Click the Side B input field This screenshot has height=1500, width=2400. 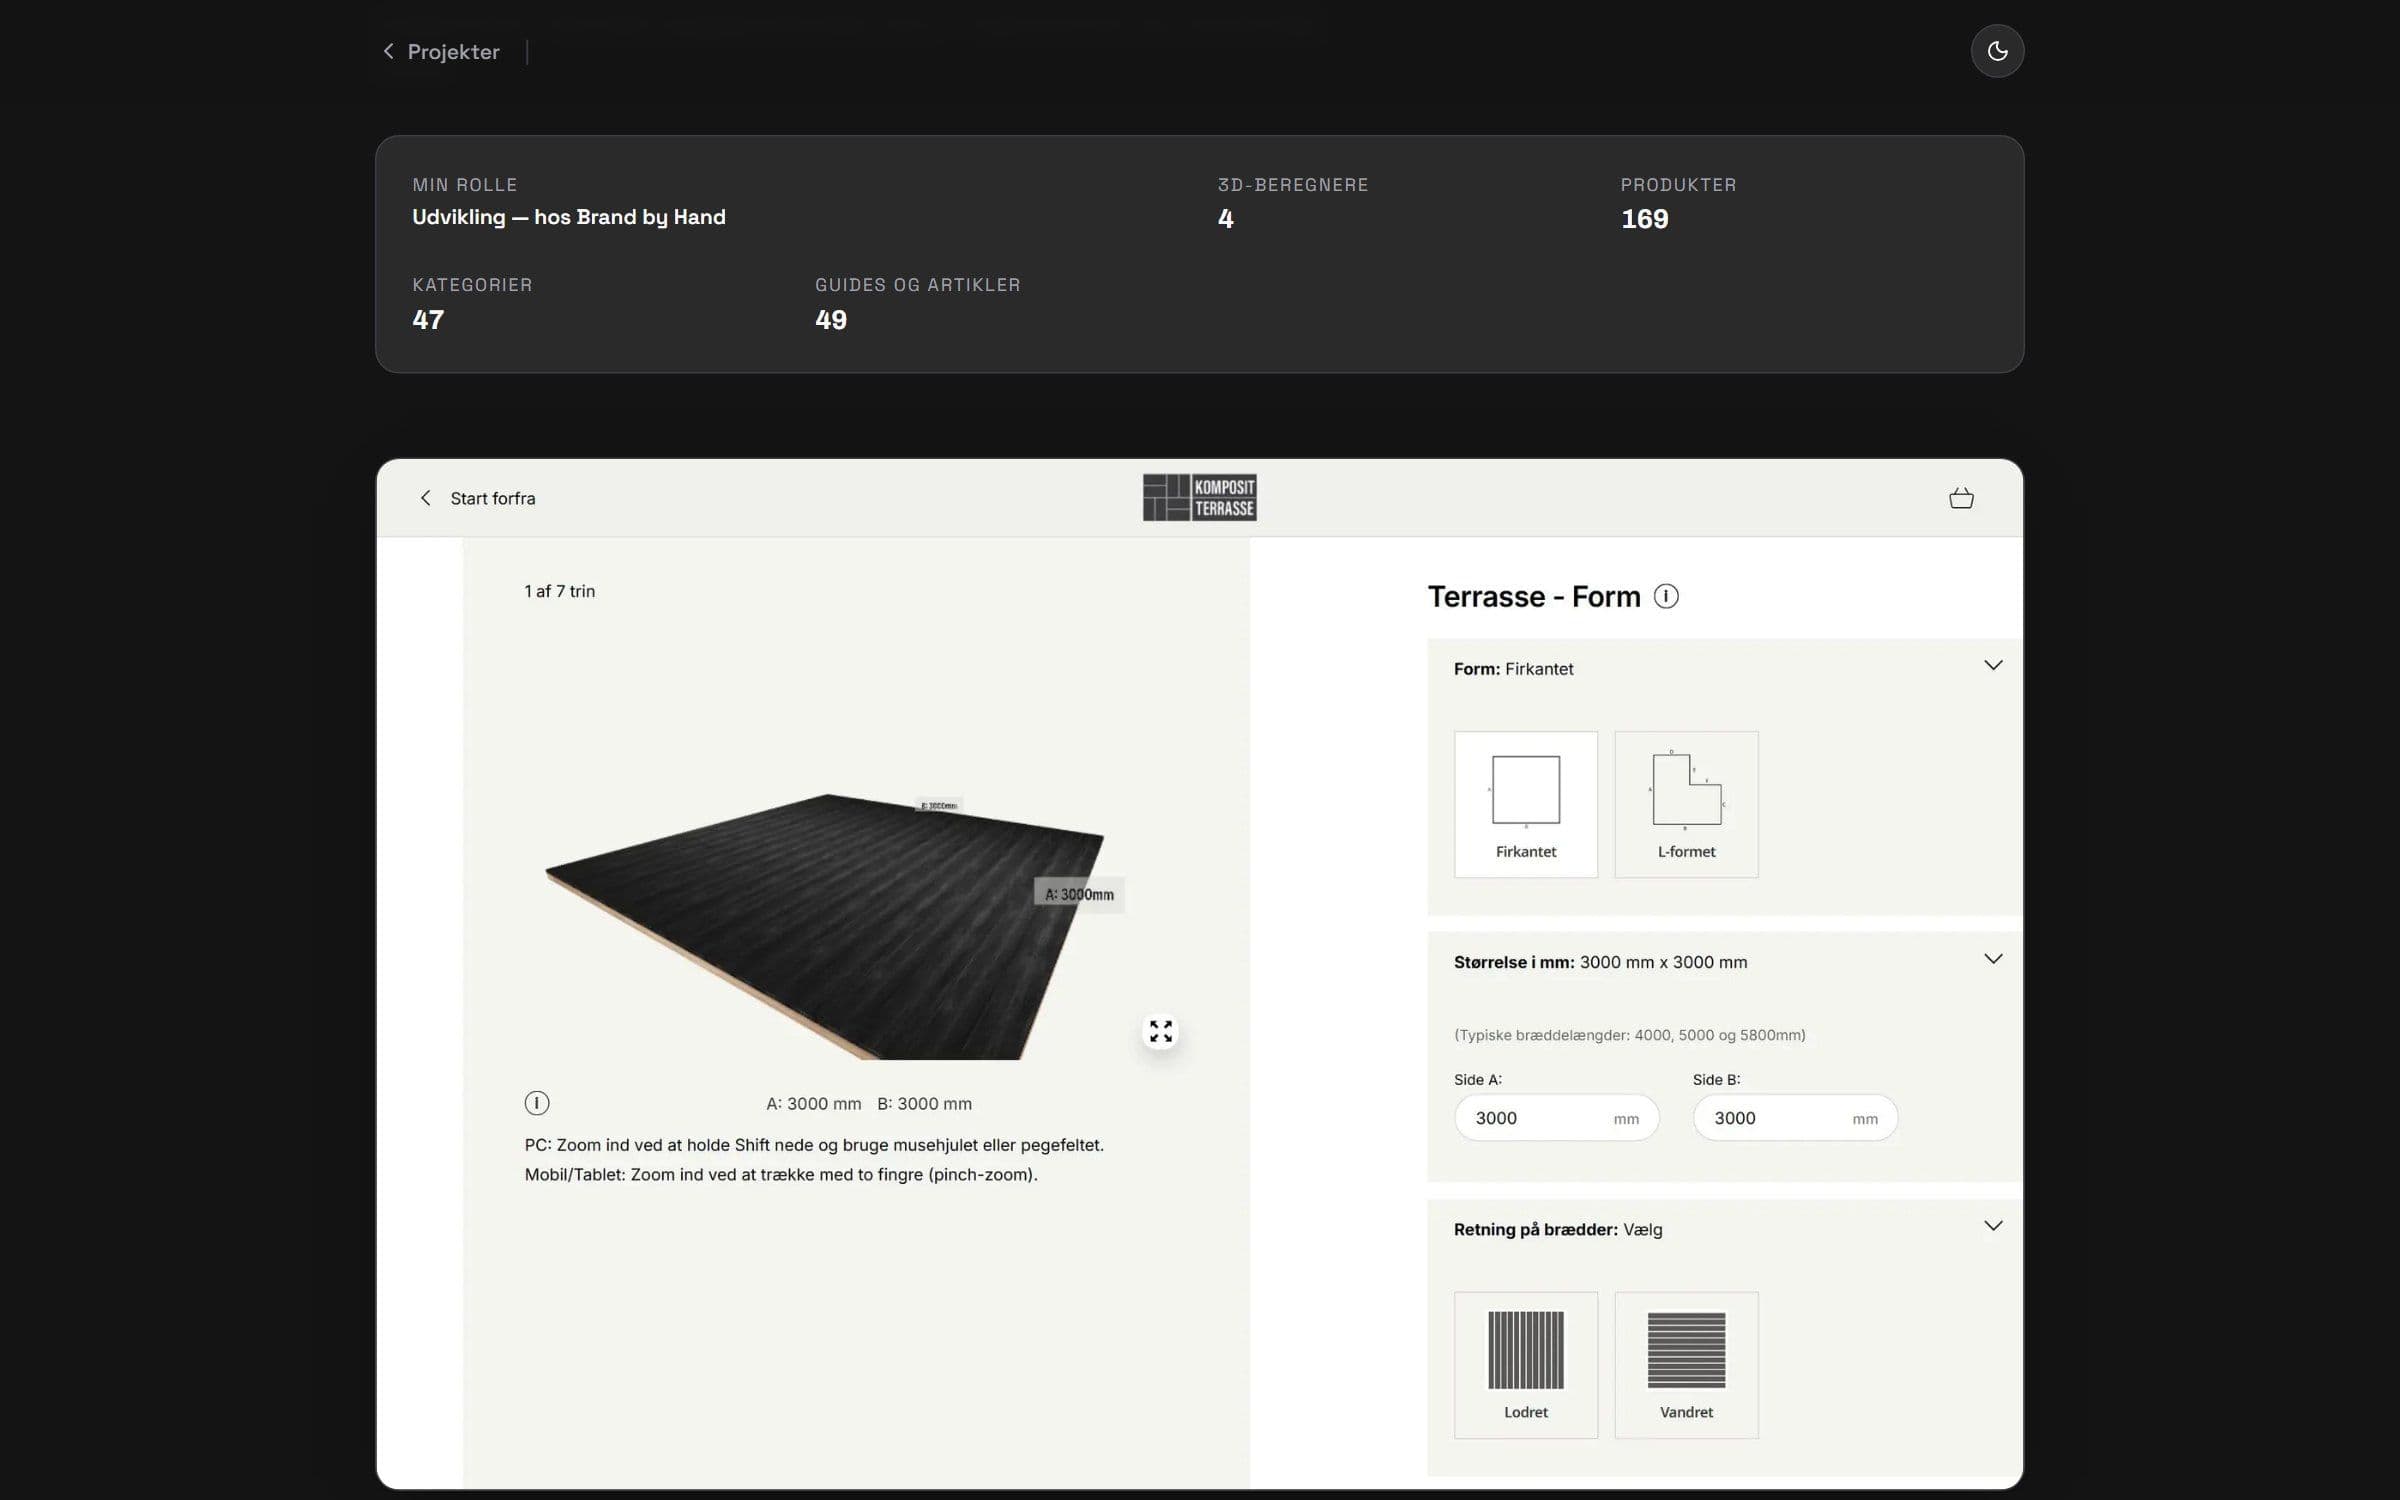(x=1795, y=1118)
